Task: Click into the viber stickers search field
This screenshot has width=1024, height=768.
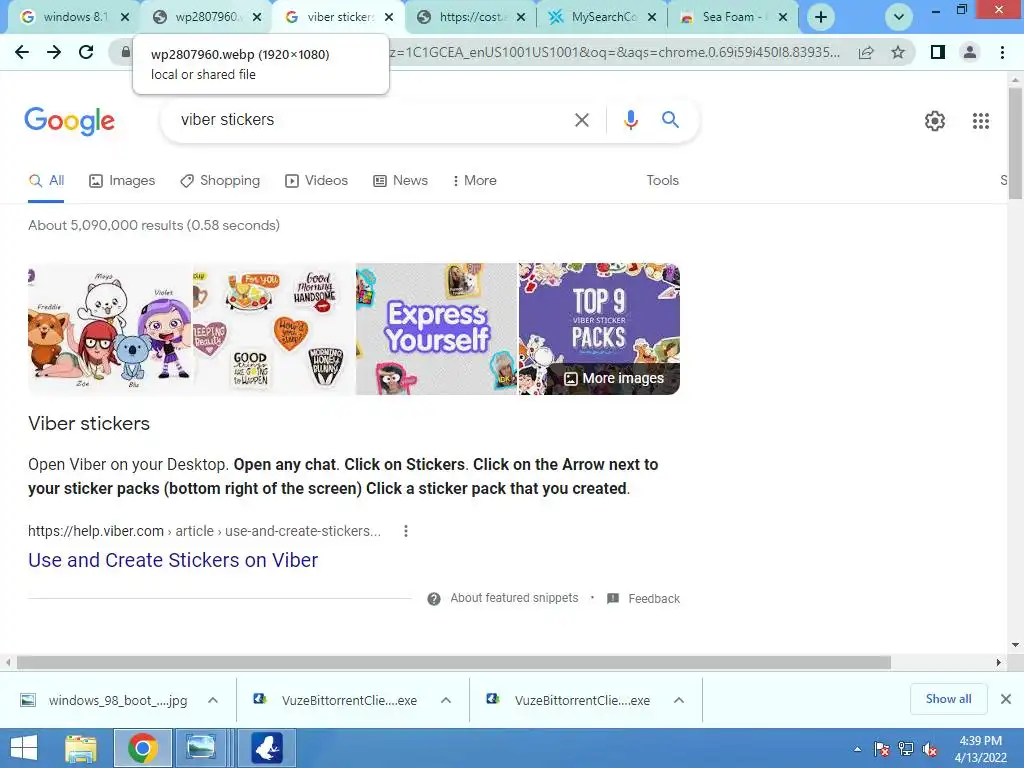Action: [x=372, y=120]
